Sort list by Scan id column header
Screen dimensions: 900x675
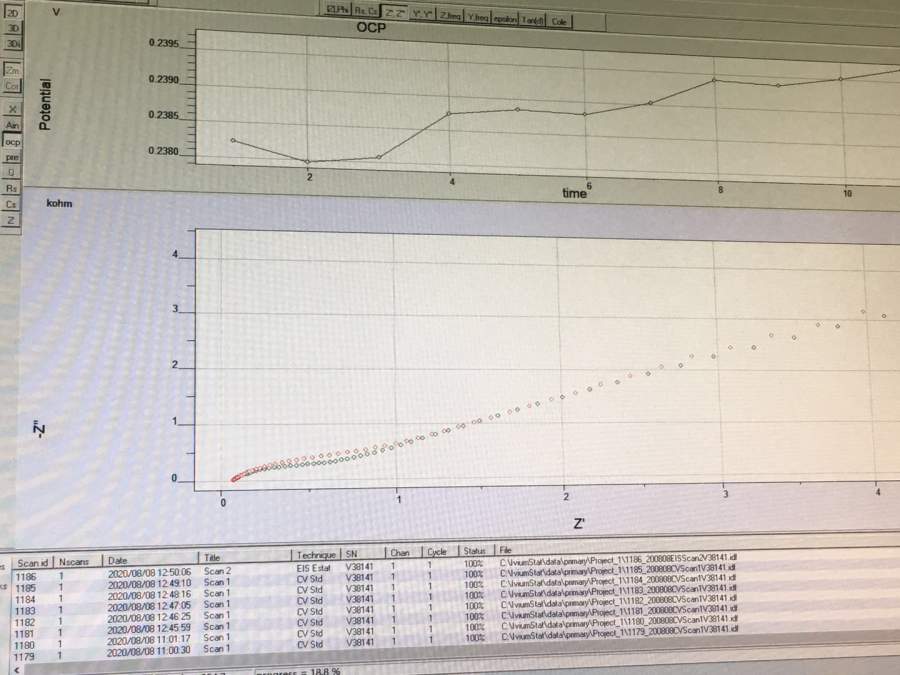33,563
